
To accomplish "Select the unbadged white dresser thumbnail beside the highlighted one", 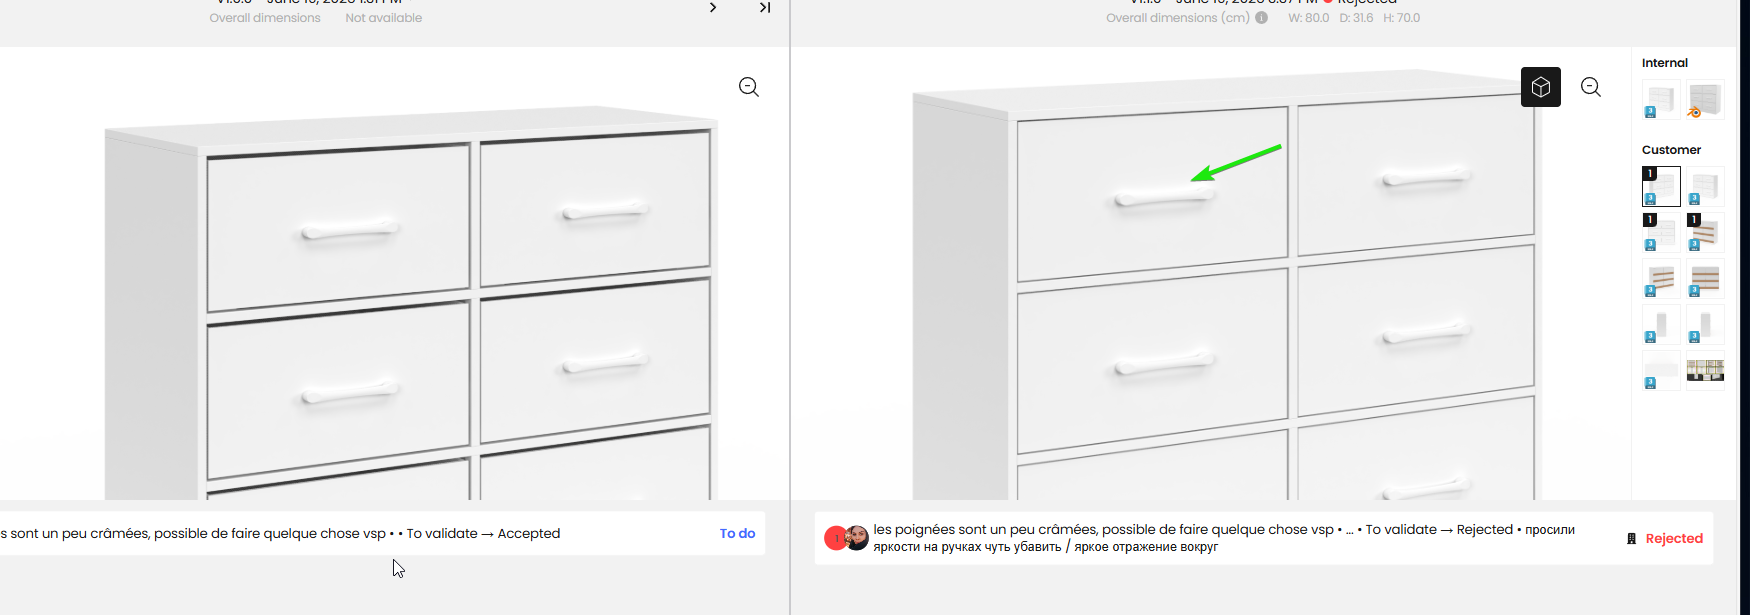I will tap(1705, 187).
